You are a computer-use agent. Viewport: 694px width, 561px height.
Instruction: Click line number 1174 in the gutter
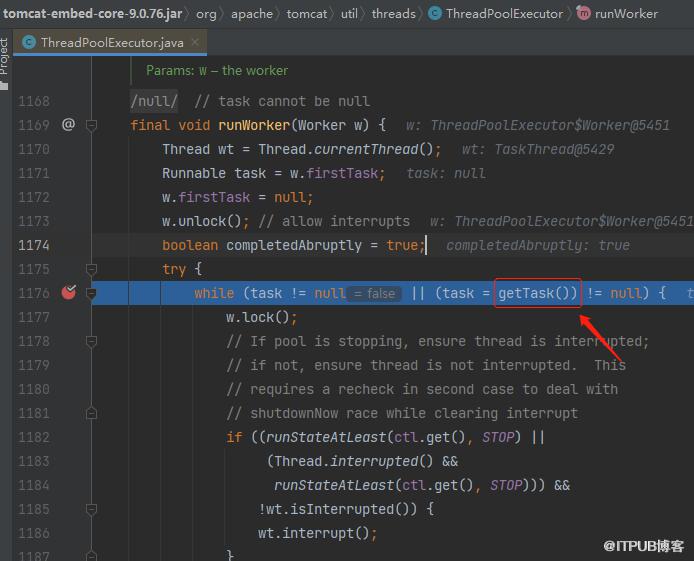pos(34,245)
